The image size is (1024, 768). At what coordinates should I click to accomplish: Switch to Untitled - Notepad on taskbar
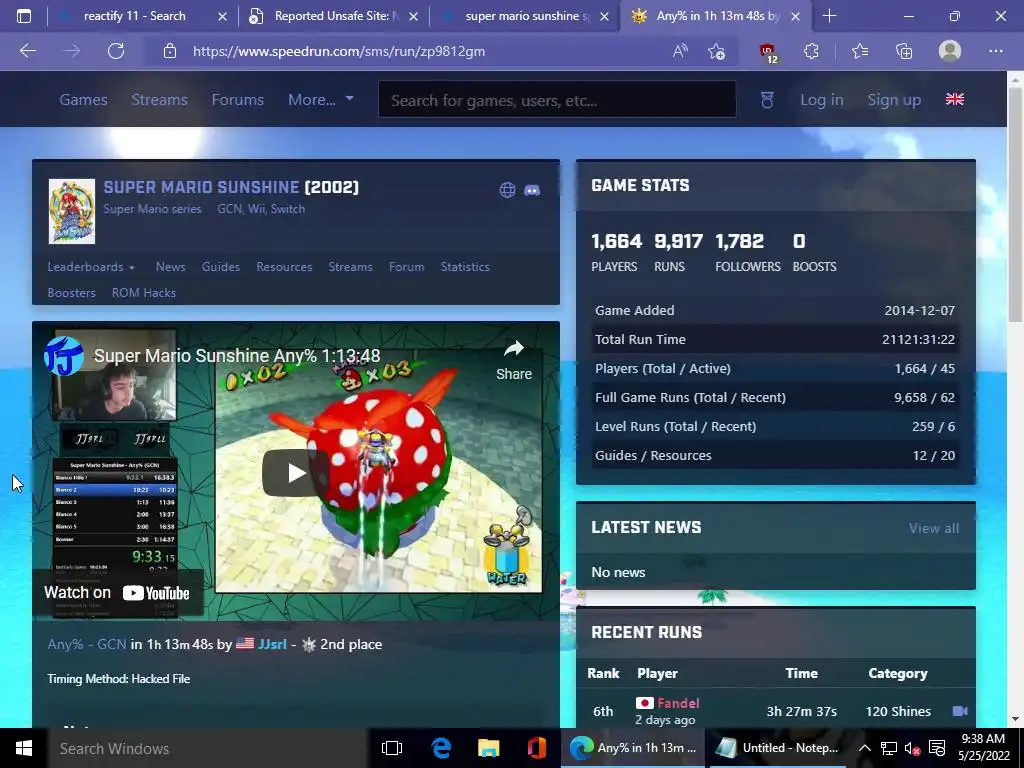click(777, 748)
